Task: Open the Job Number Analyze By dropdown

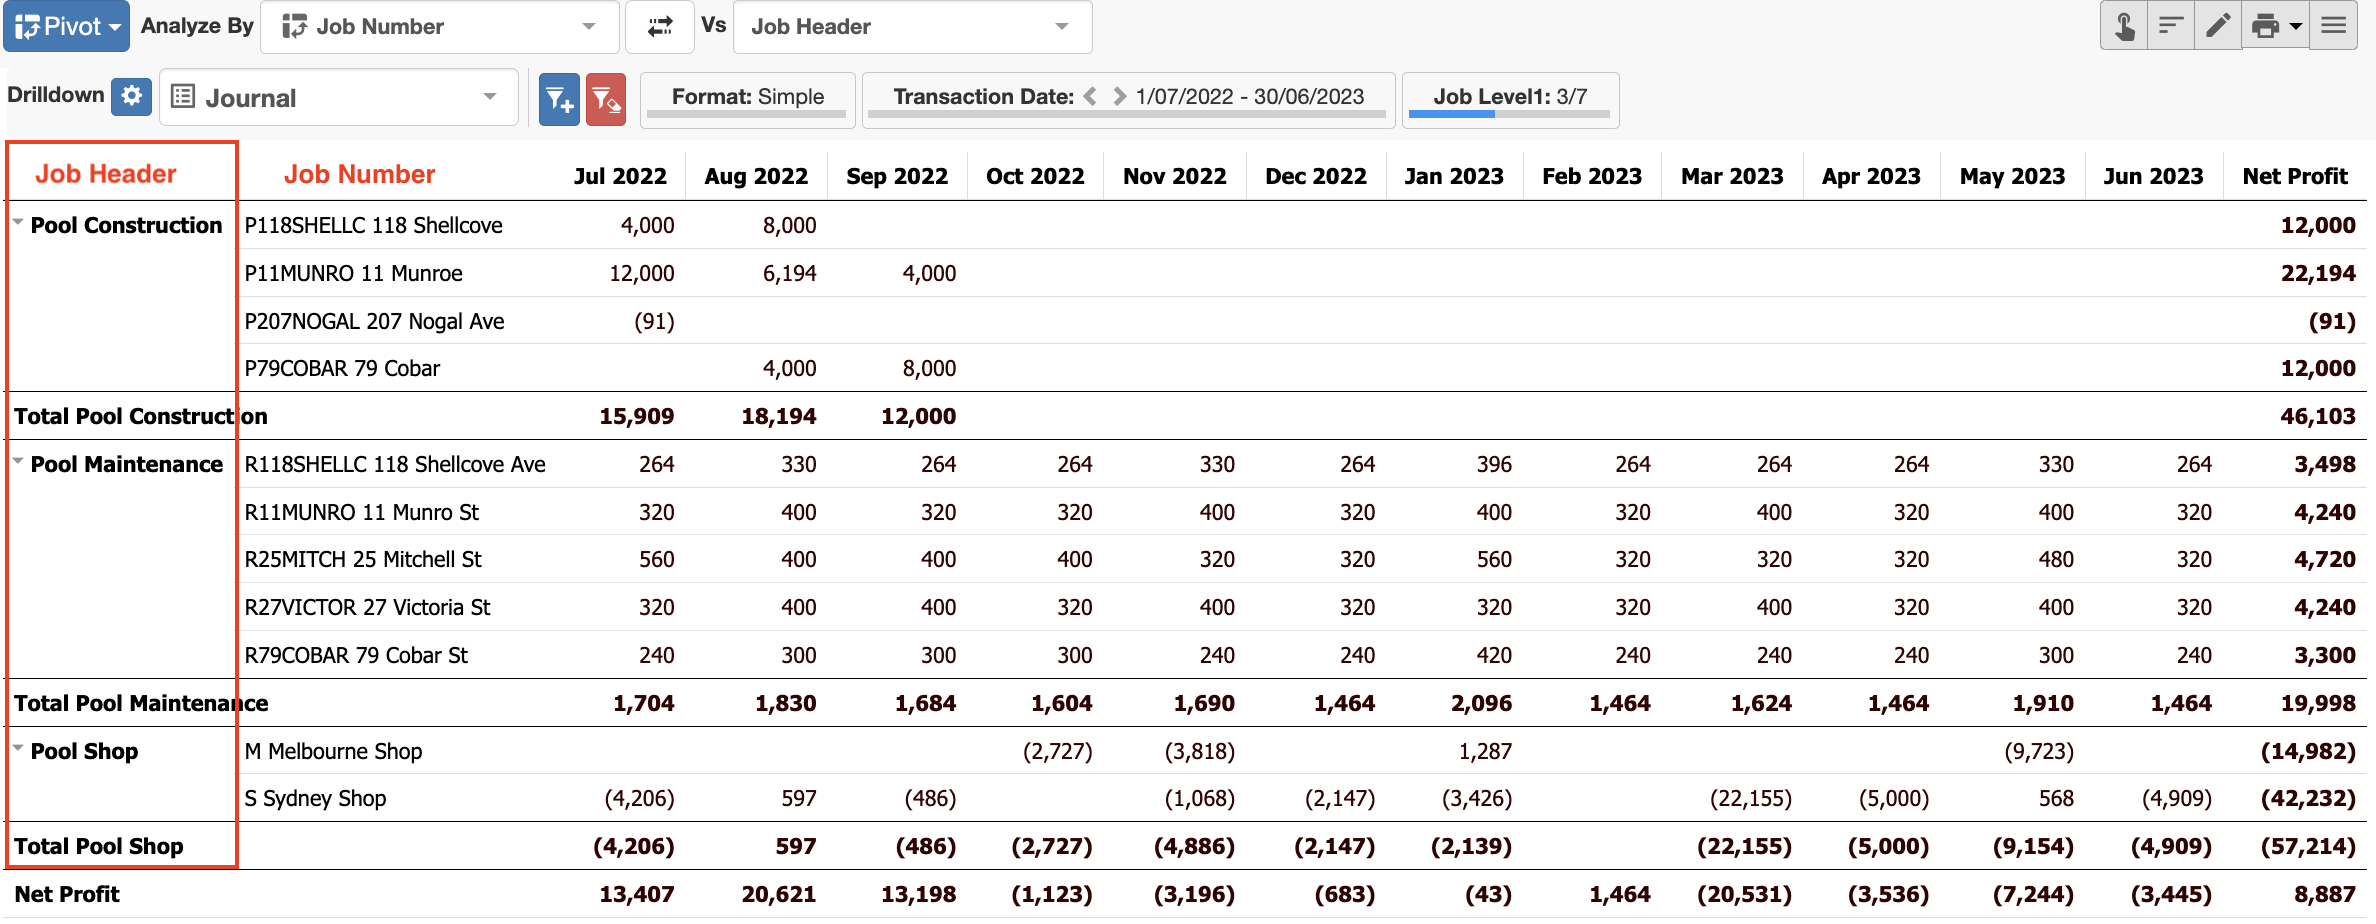Action: (440, 26)
